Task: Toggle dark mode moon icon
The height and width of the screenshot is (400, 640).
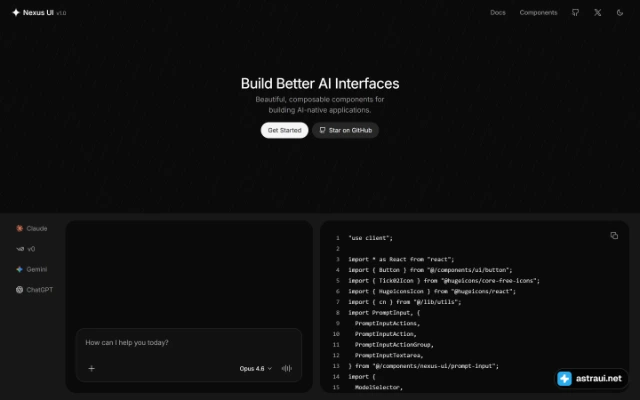Action: click(x=620, y=13)
